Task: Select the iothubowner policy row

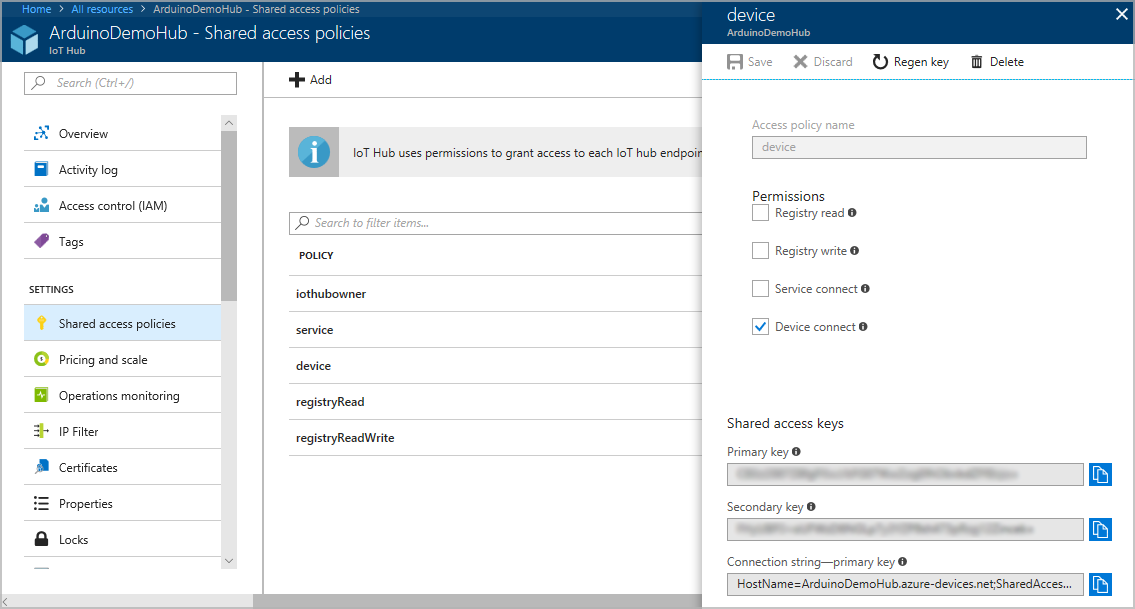Action: point(495,293)
